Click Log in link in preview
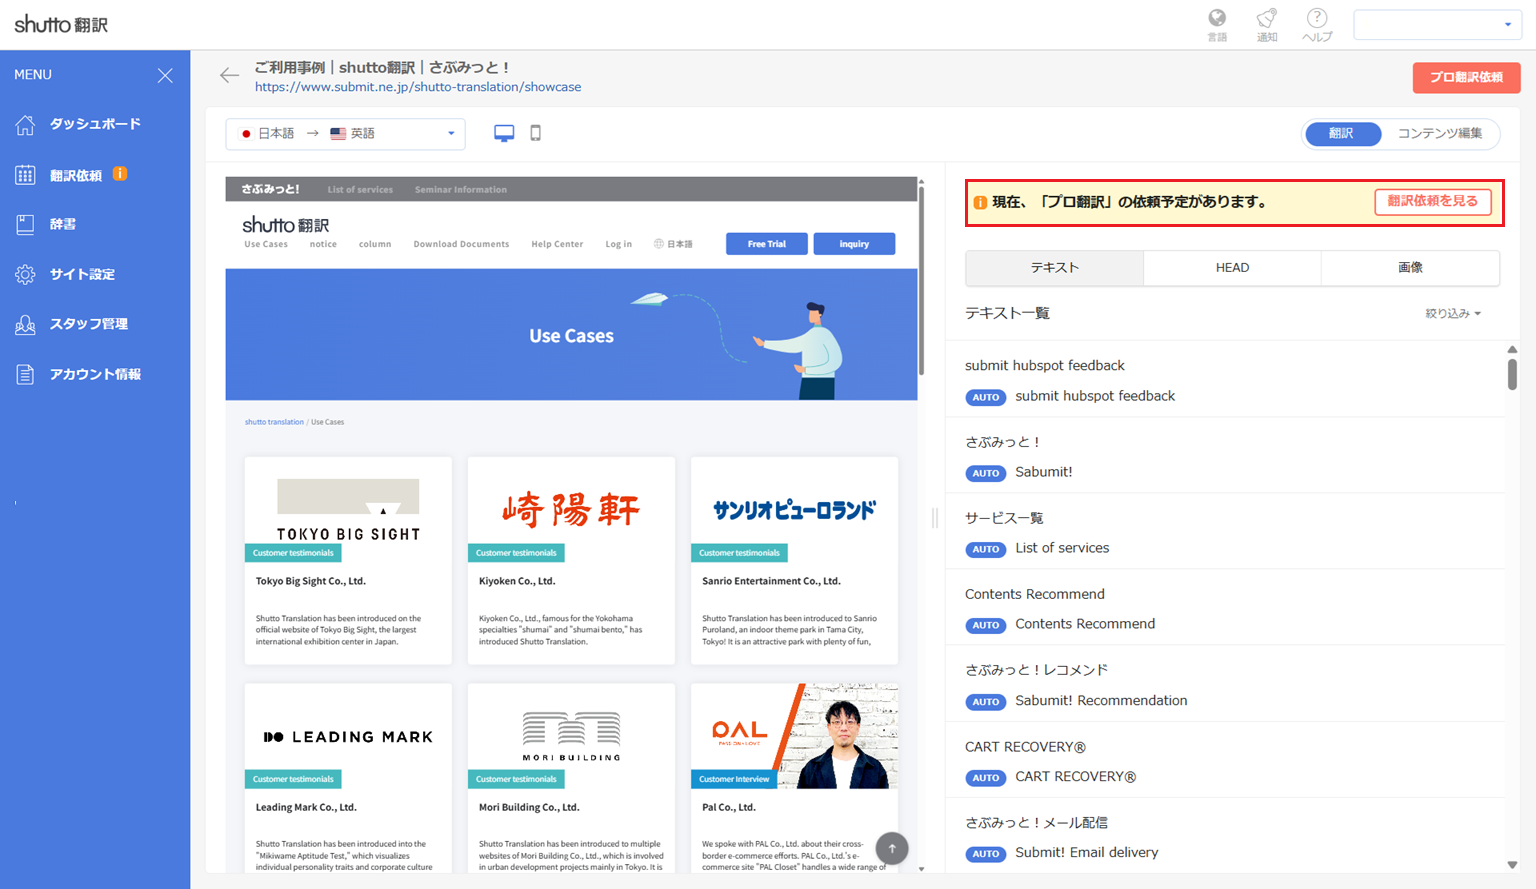This screenshot has height=889, width=1536. tap(618, 244)
